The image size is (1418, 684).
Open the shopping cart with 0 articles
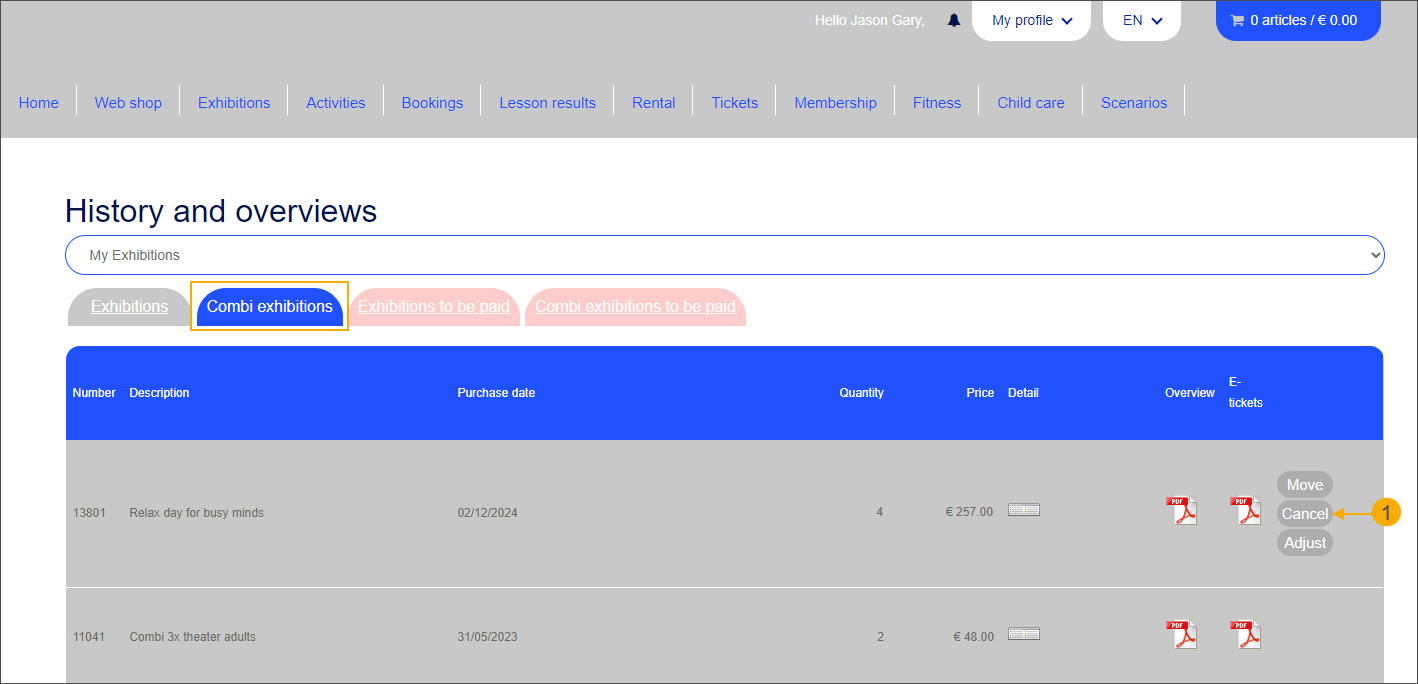pyautogui.click(x=1297, y=20)
